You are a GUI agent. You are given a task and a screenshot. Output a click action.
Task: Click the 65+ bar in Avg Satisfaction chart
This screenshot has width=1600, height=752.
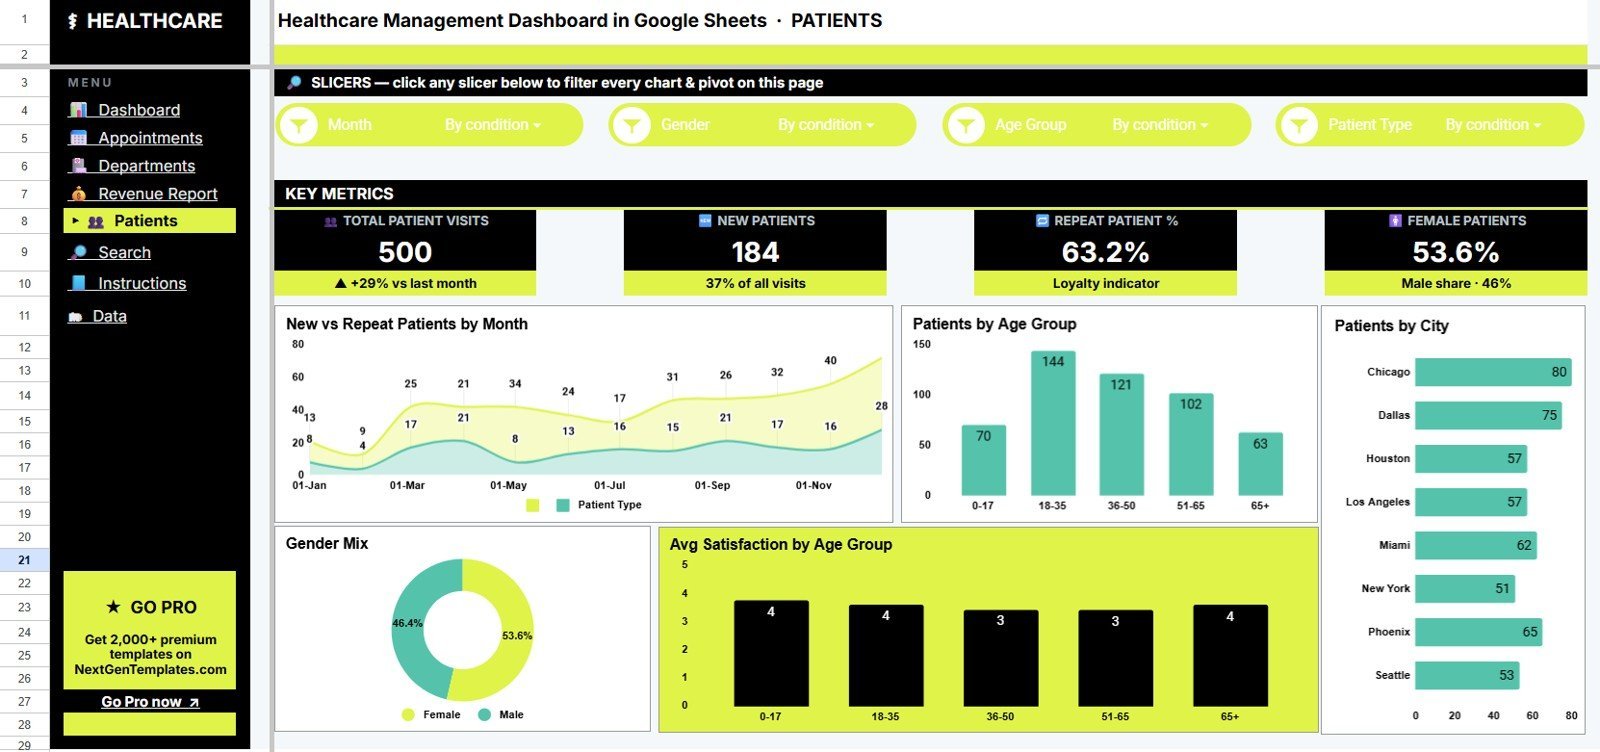click(x=1230, y=656)
